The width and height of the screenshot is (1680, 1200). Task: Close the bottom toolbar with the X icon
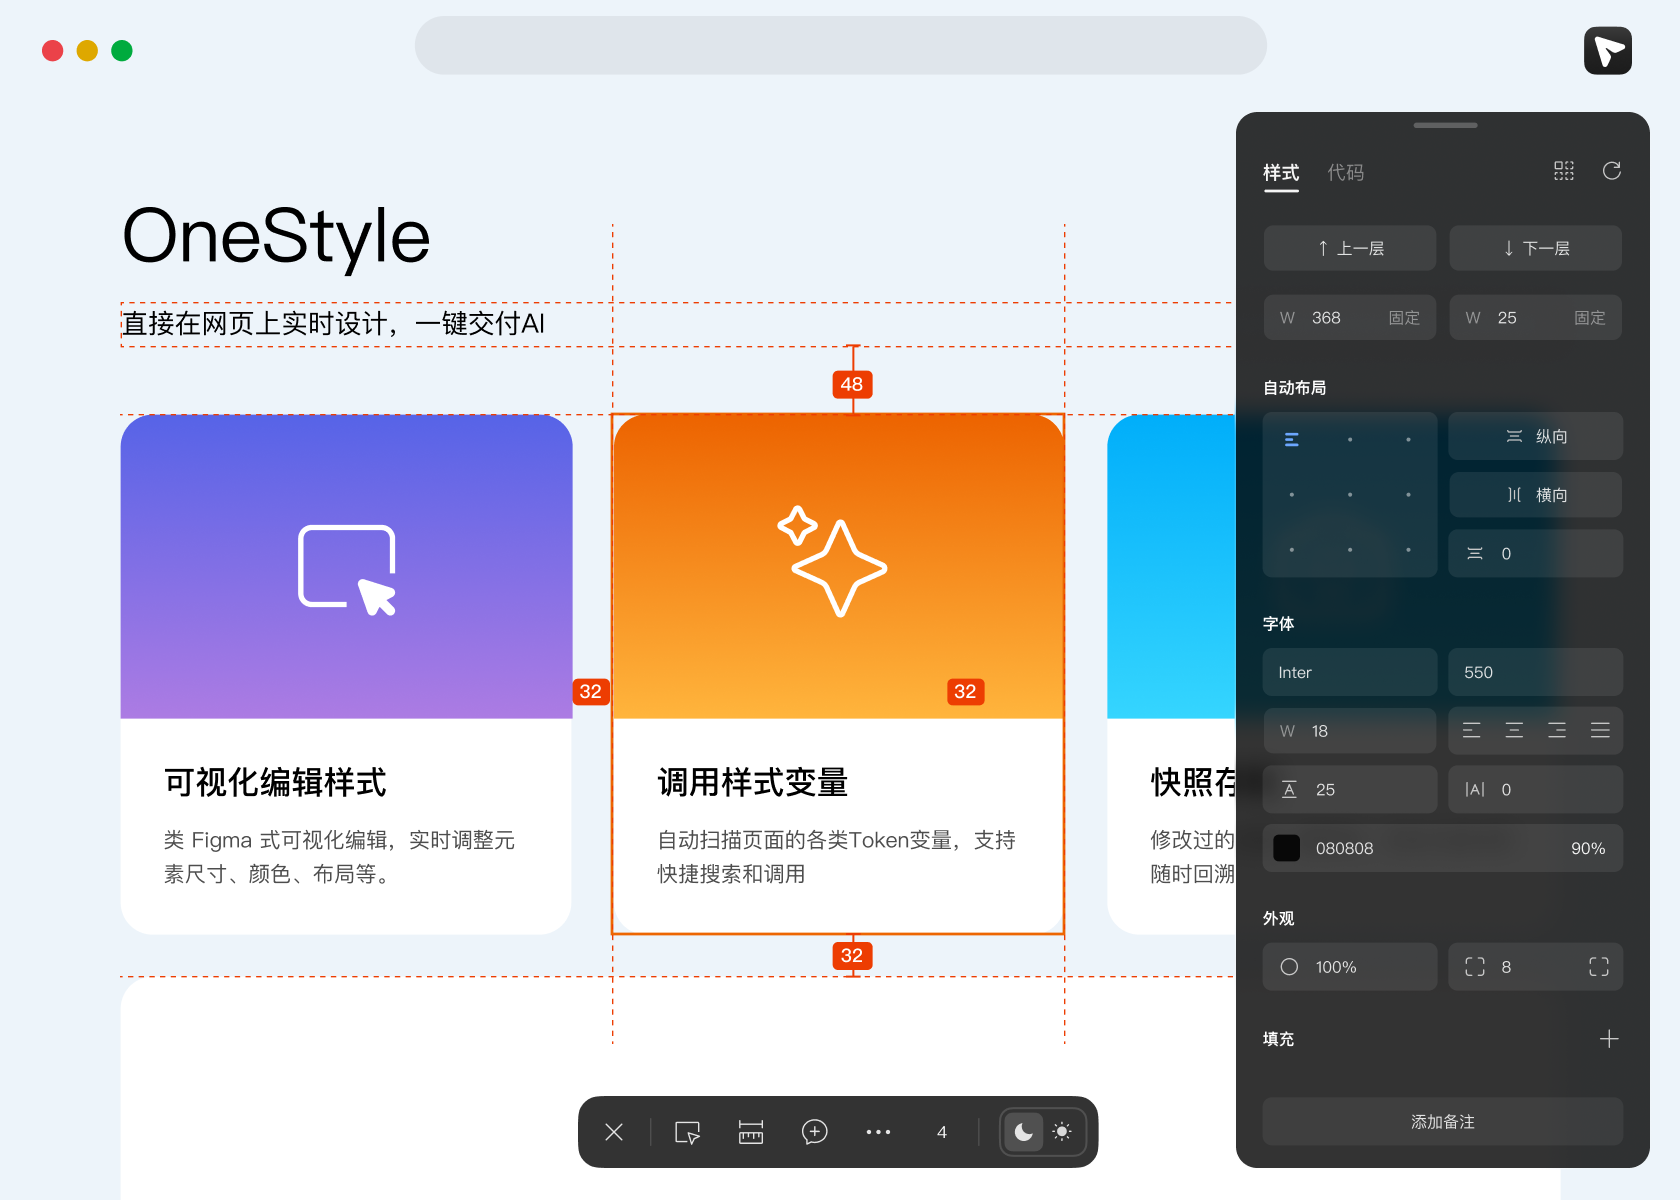coord(614,1132)
